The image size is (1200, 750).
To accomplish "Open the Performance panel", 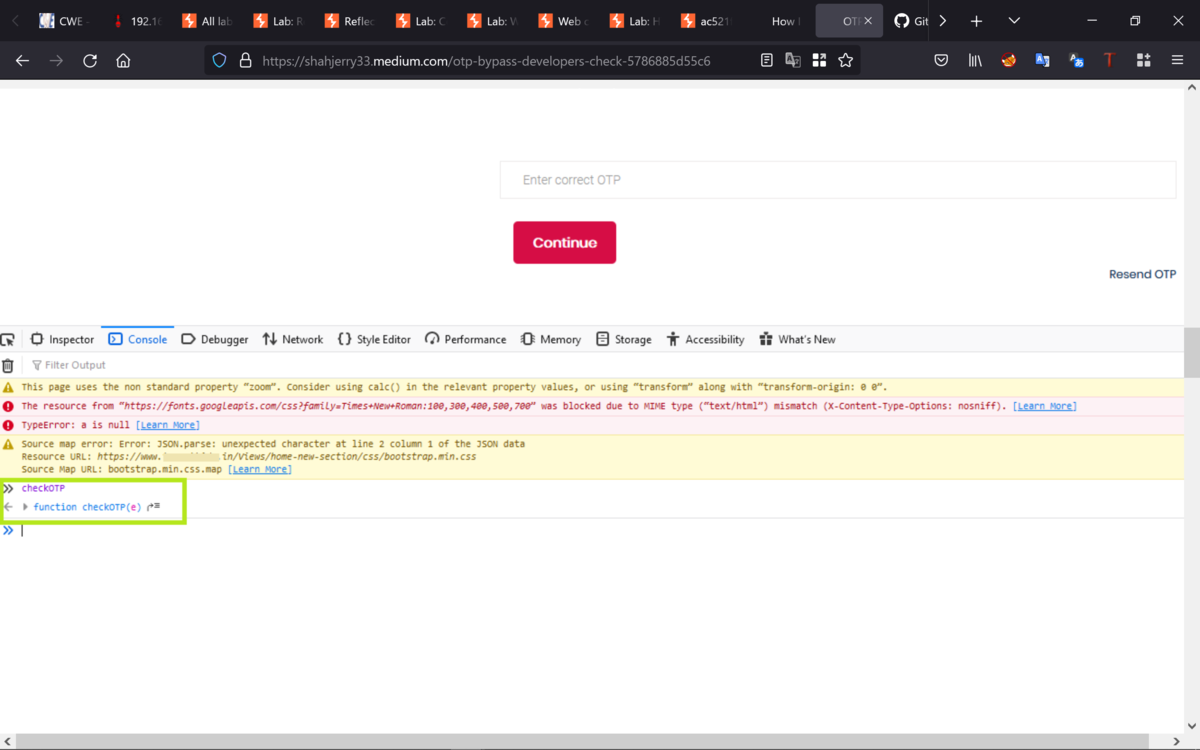I will pyautogui.click(x=465, y=340).
